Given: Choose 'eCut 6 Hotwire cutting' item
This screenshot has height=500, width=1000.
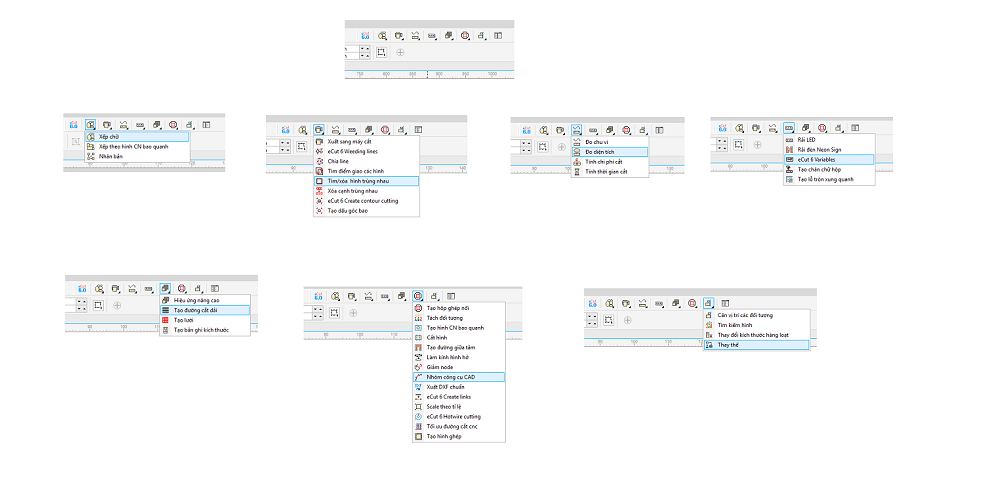Looking at the screenshot, I should pos(453,417).
